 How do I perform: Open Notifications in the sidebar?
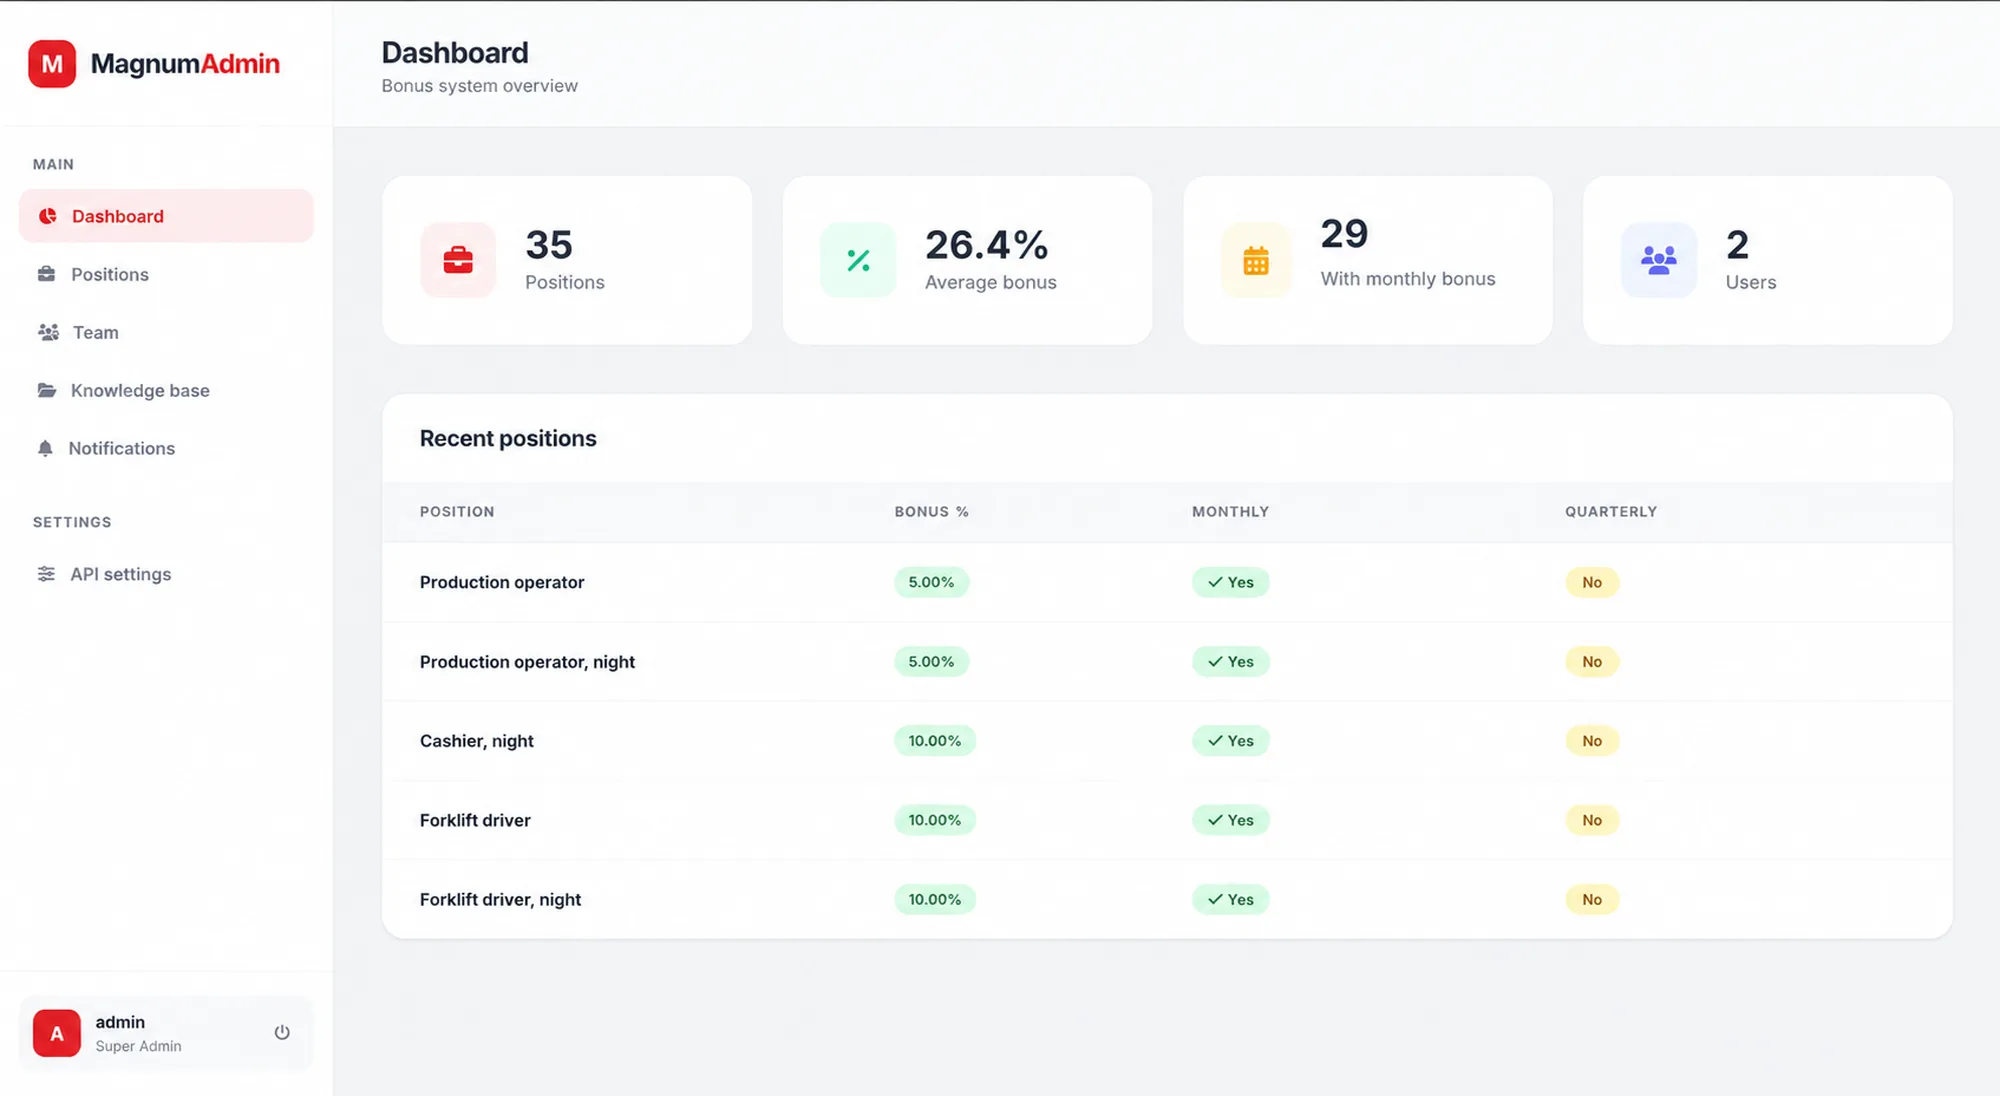point(166,448)
